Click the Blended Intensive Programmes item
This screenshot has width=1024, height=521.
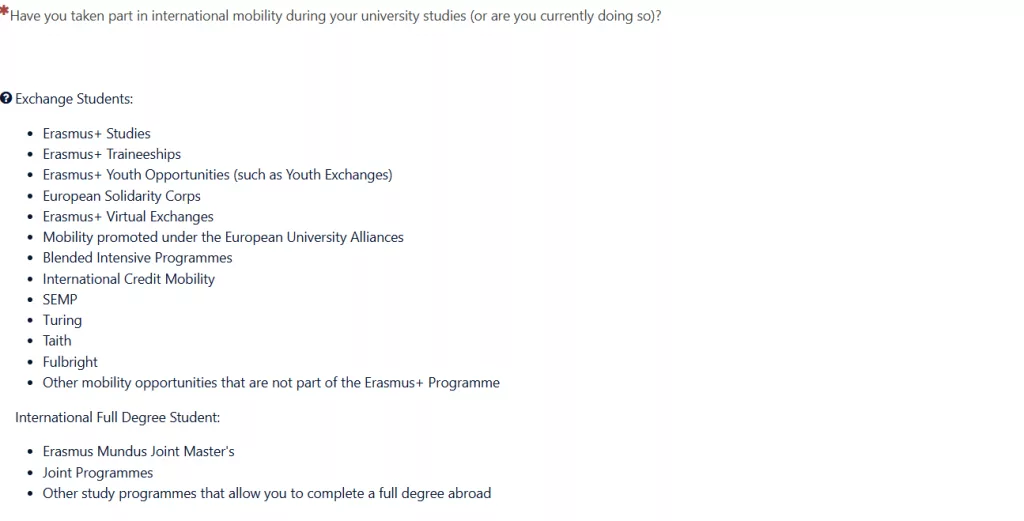pos(137,258)
